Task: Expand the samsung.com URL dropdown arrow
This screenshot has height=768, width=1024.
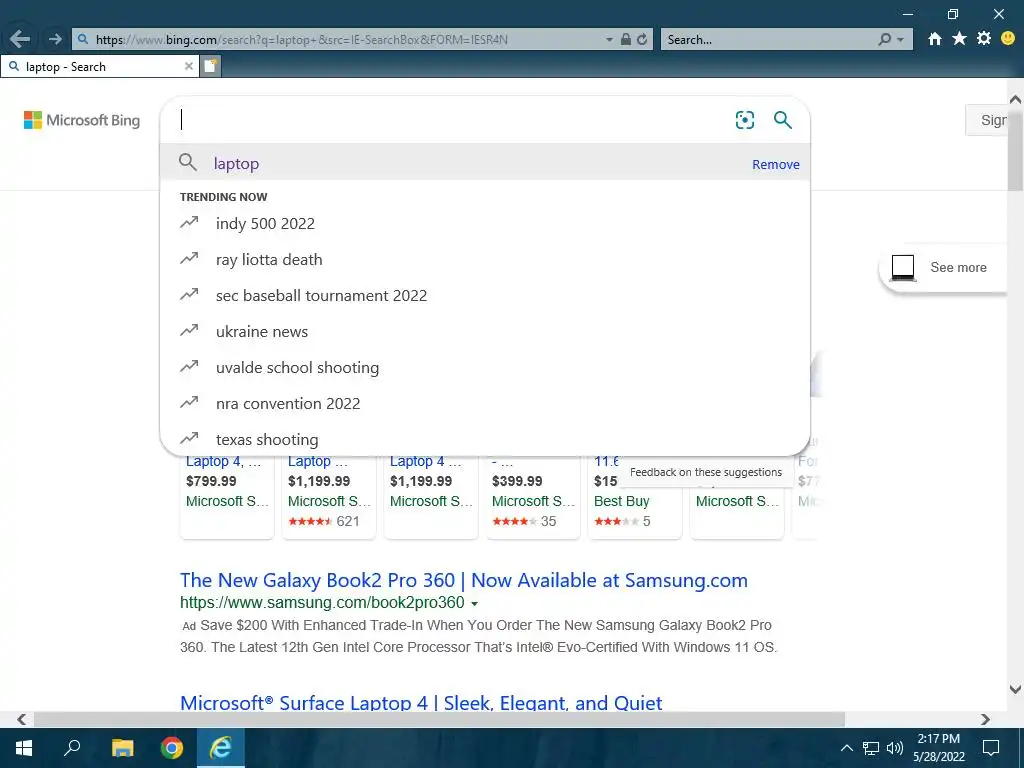Action: pos(475,603)
